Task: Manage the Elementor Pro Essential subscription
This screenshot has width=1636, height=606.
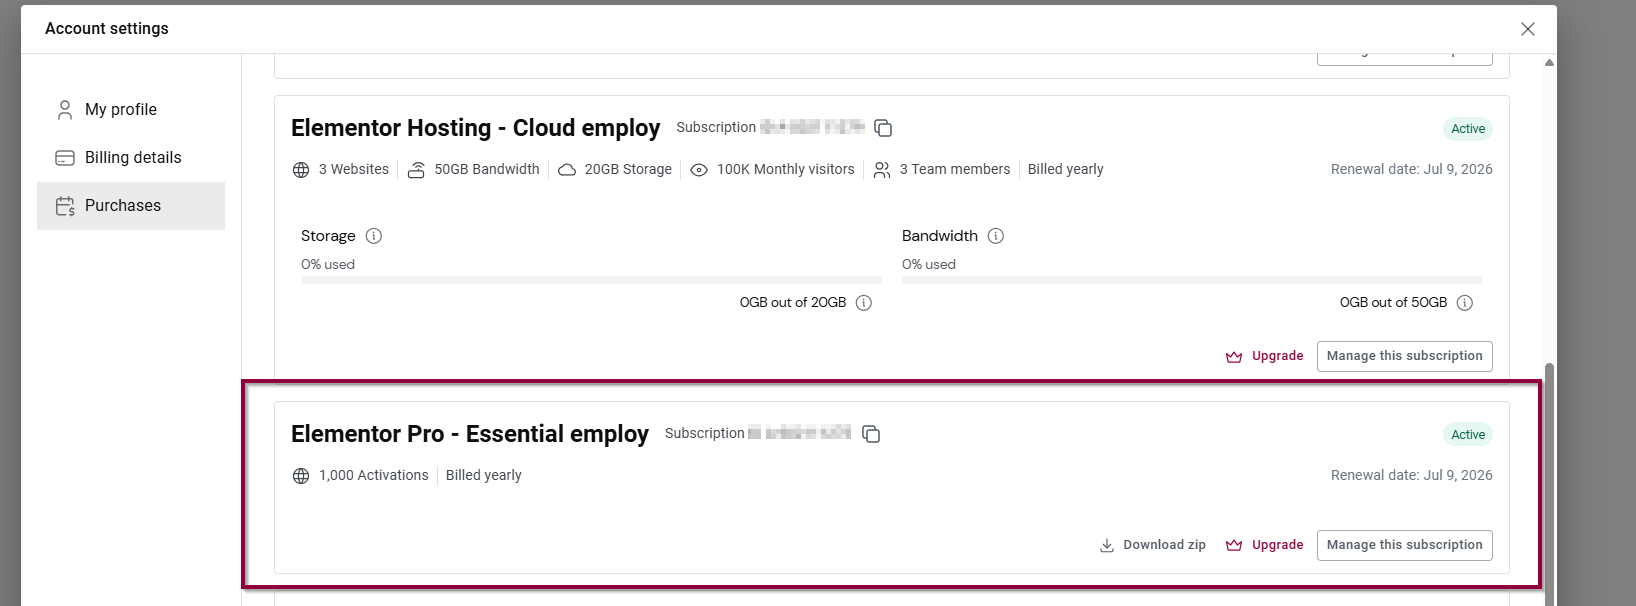Action: pos(1404,545)
